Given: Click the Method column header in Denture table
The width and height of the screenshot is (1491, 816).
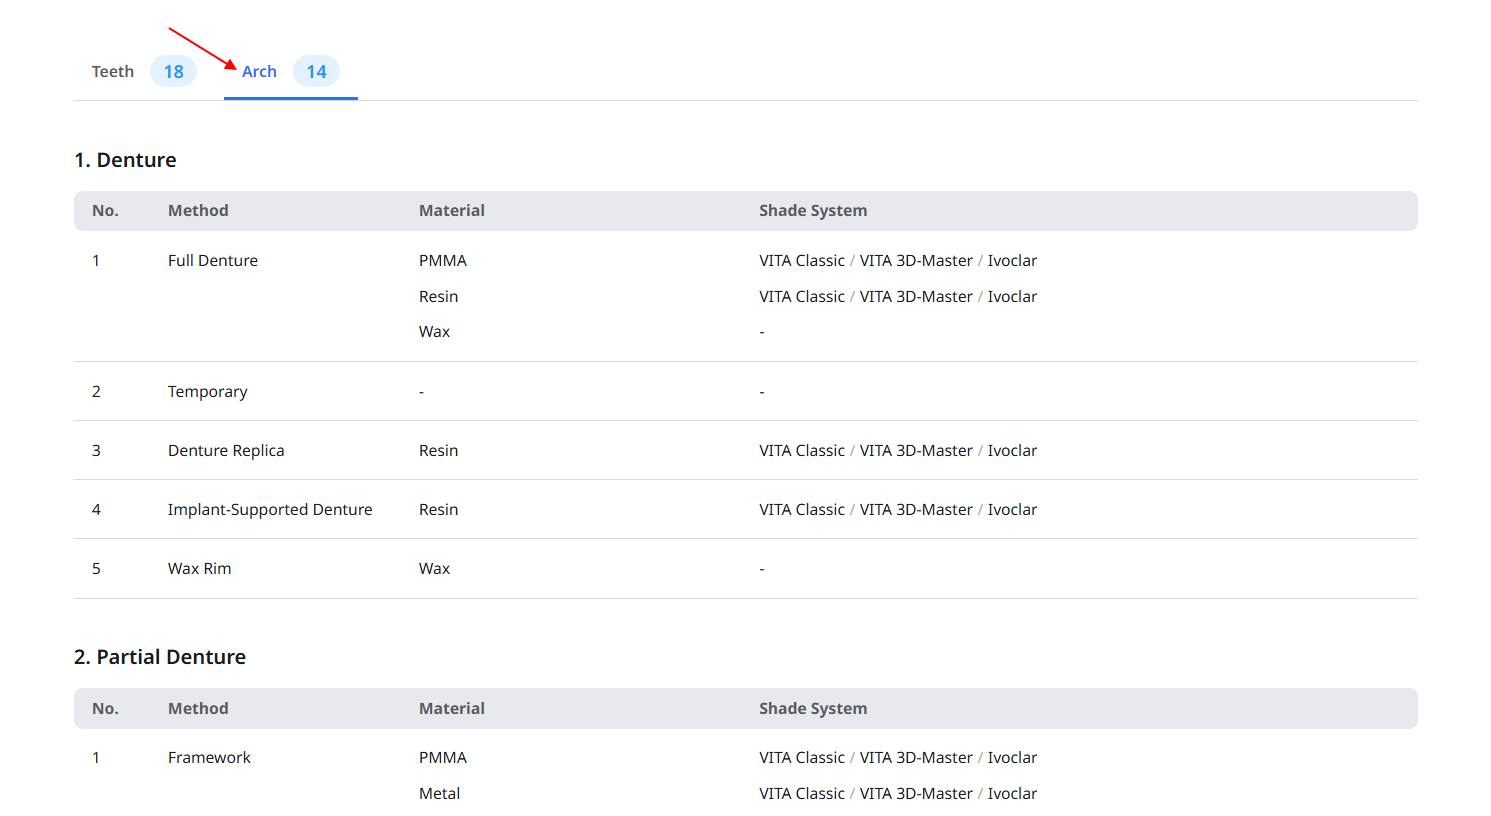Looking at the screenshot, I should click(x=198, y=211).
